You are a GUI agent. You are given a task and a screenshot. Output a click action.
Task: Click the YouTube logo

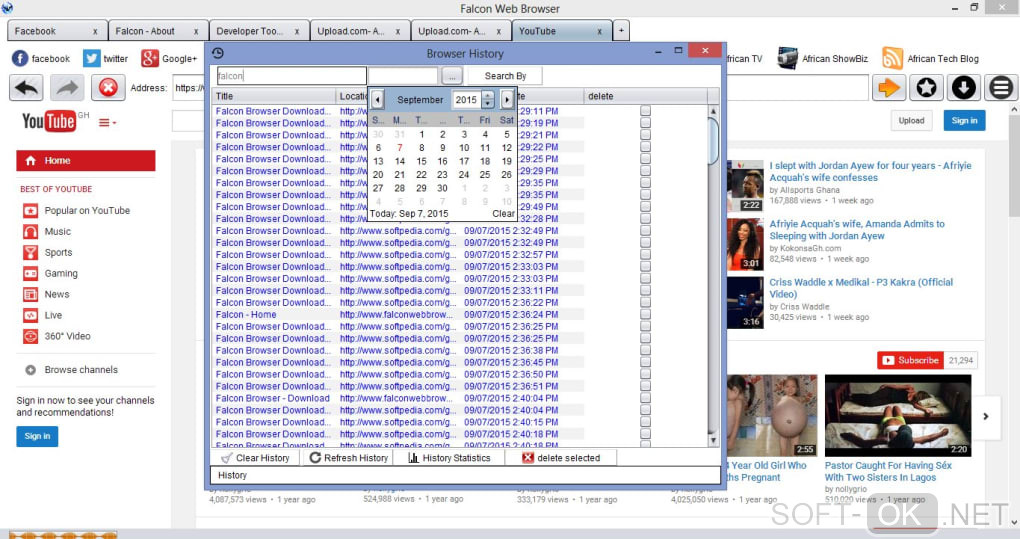48,121
